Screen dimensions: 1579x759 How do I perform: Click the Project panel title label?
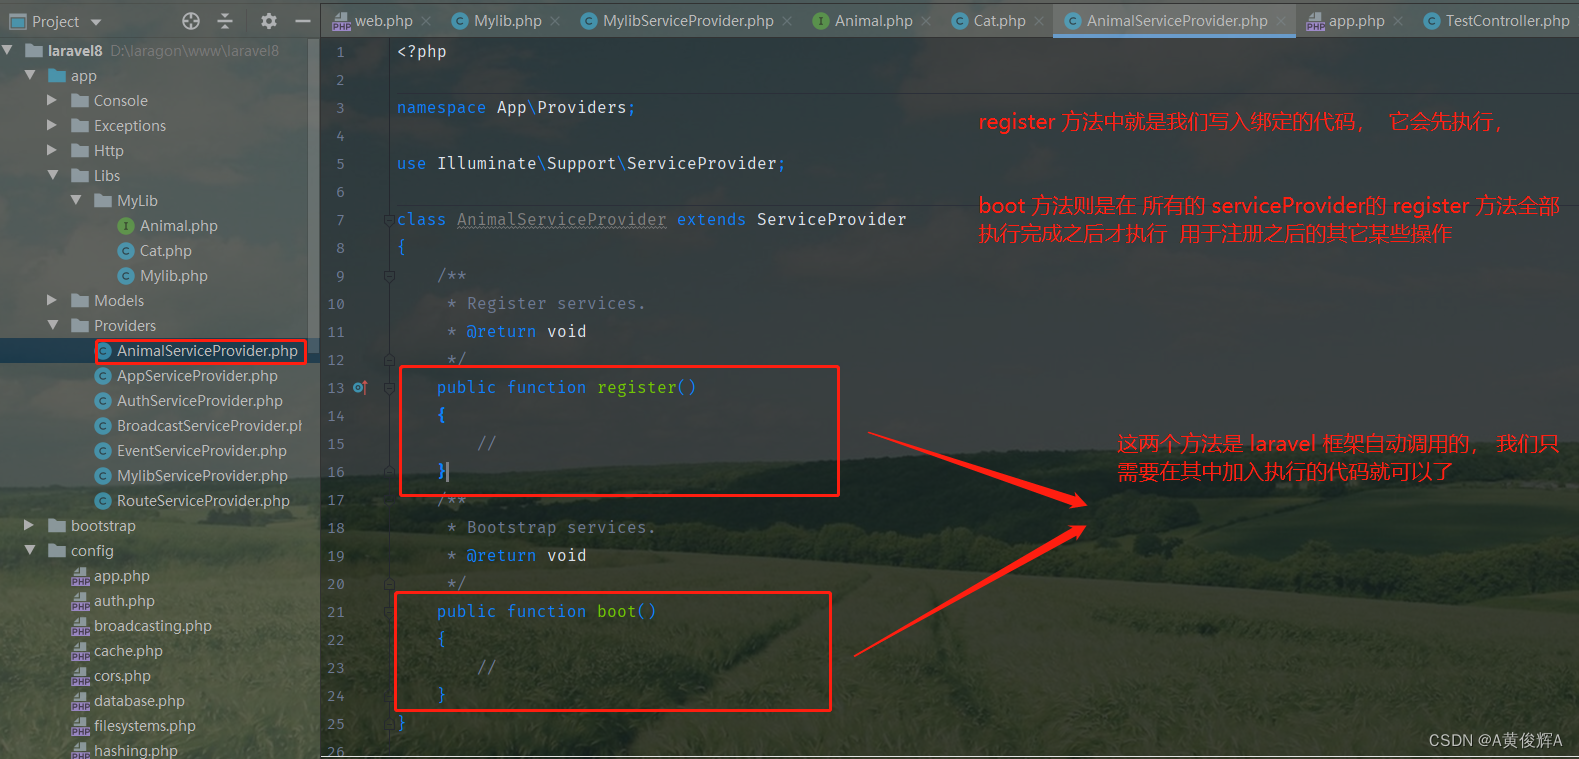tap(55, 22)
